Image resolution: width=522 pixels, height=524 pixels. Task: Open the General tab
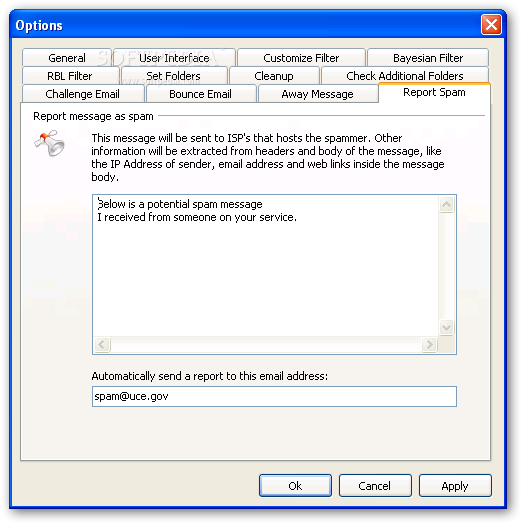coord(67,58)
